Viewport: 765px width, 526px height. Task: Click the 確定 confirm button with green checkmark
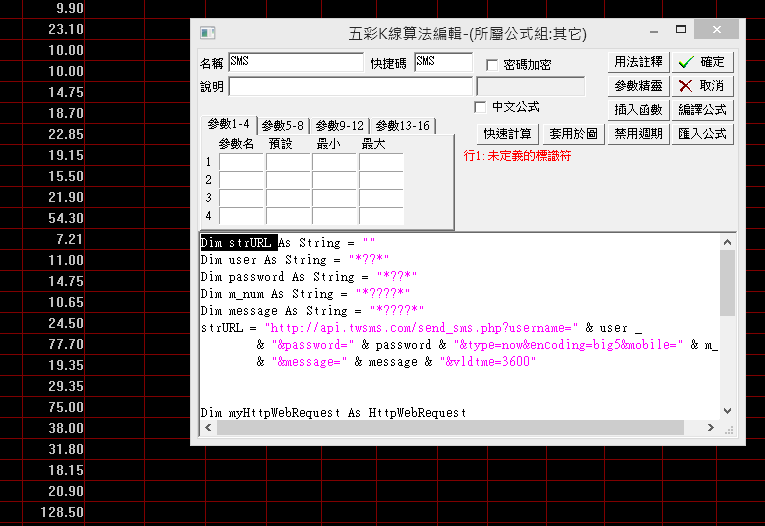pyautogui.click(x=703, y=62)
